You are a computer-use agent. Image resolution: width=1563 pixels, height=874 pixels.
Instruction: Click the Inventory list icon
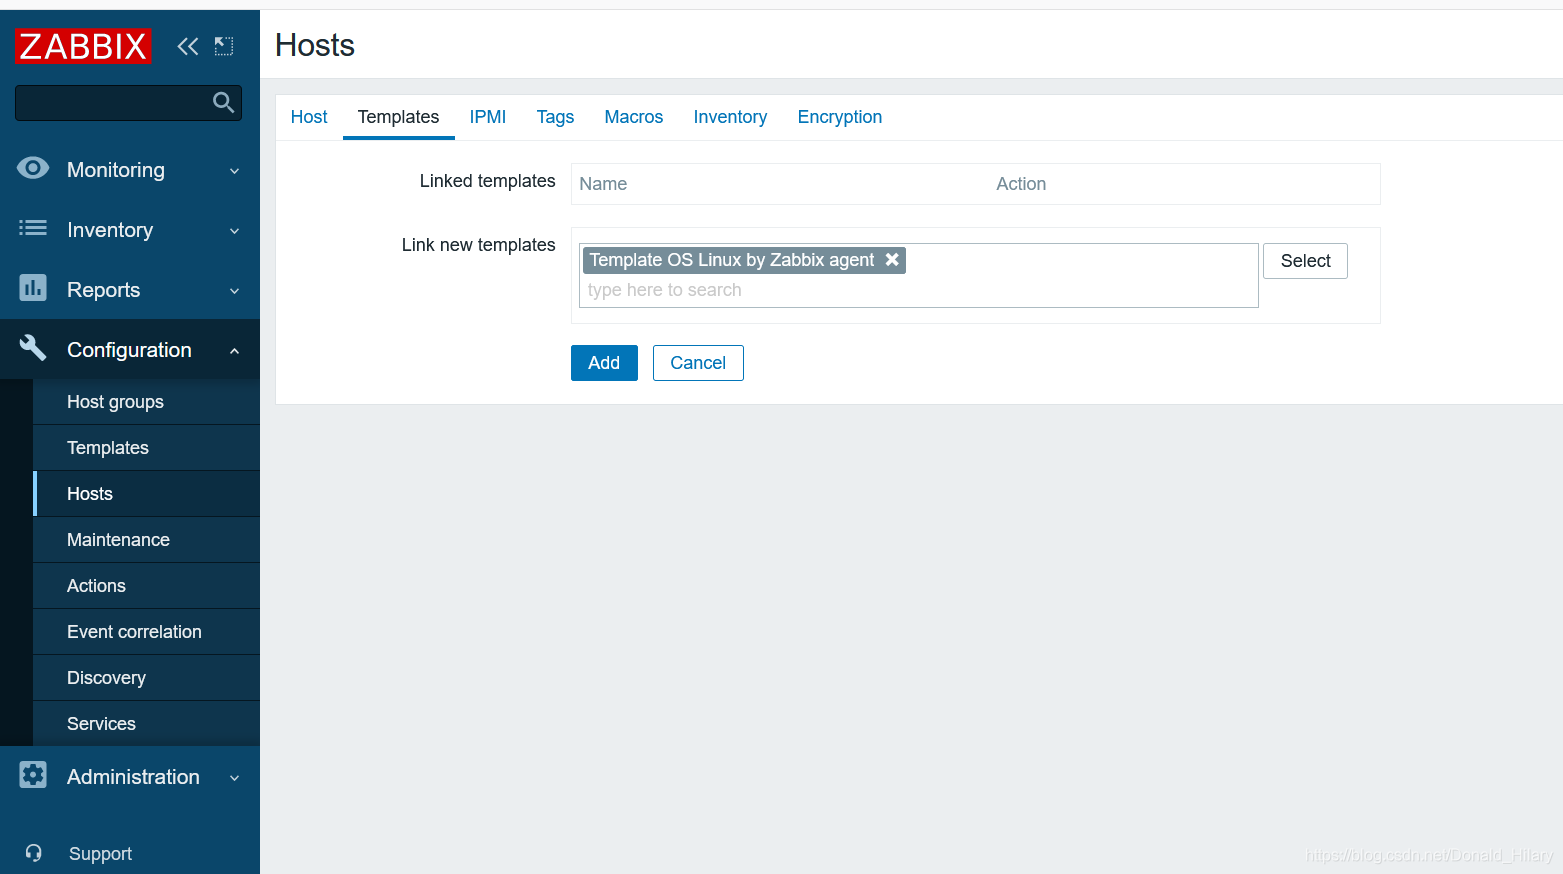point(33,228)
